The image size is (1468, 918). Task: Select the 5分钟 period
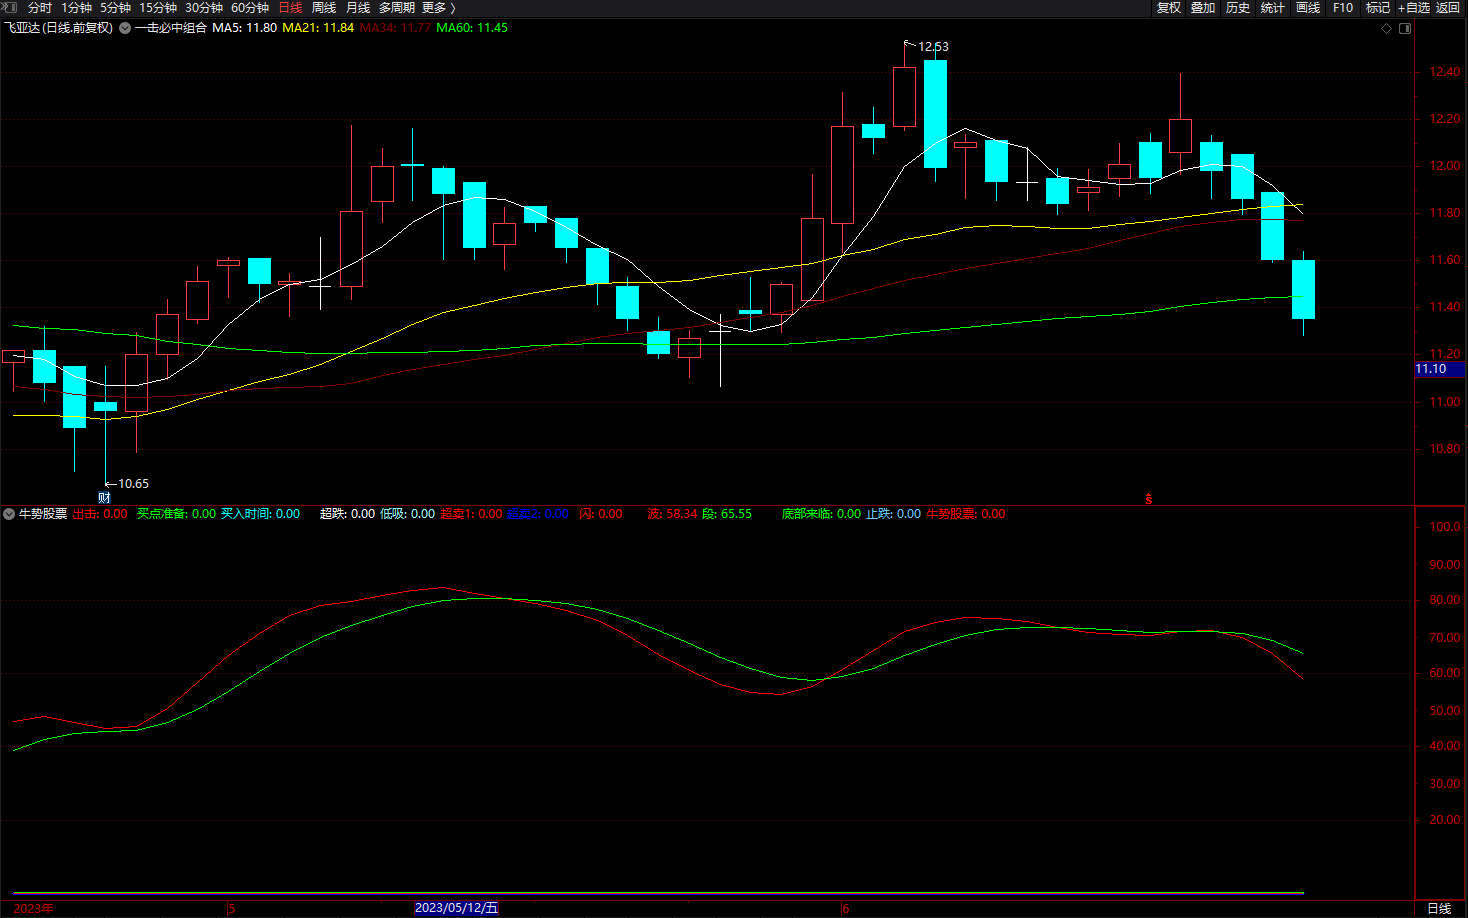[x=115, y=8]
